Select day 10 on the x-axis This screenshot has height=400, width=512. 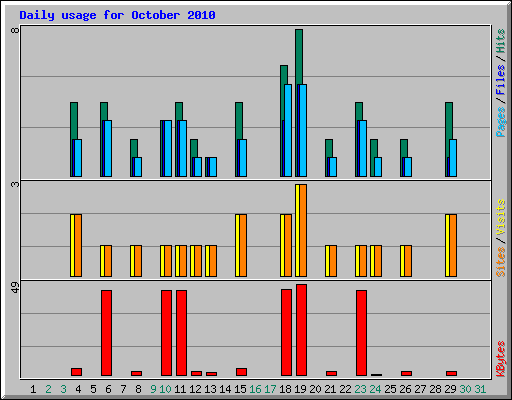pyautogui.click(x=165, y=389)
